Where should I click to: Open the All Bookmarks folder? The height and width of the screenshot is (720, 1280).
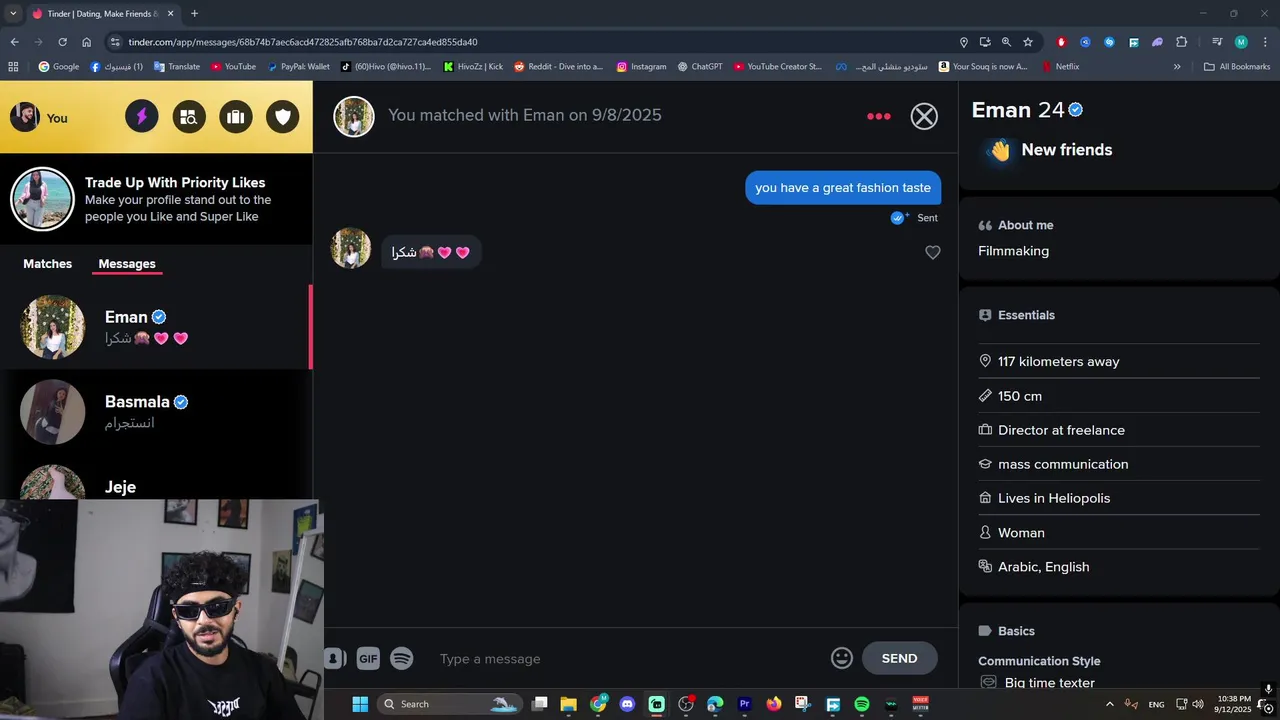click(x=1237, y=67)
